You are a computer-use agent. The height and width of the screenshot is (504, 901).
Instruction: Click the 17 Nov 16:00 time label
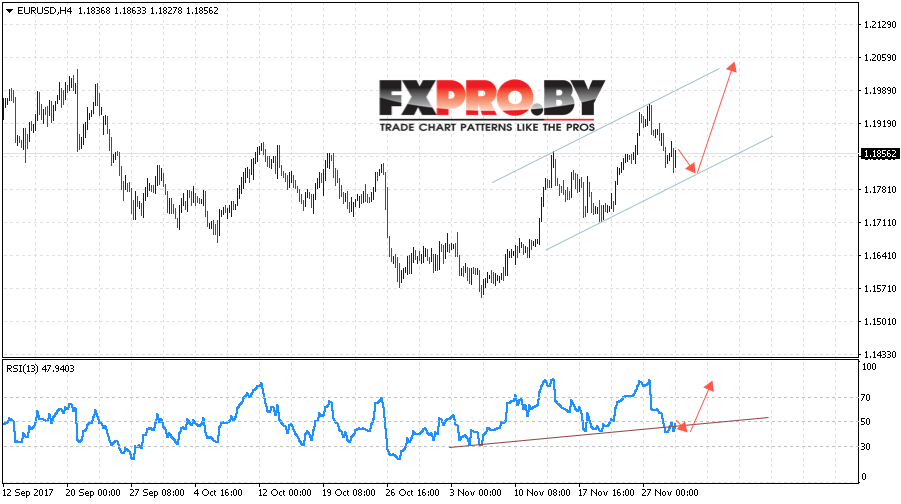pos(606,493)
